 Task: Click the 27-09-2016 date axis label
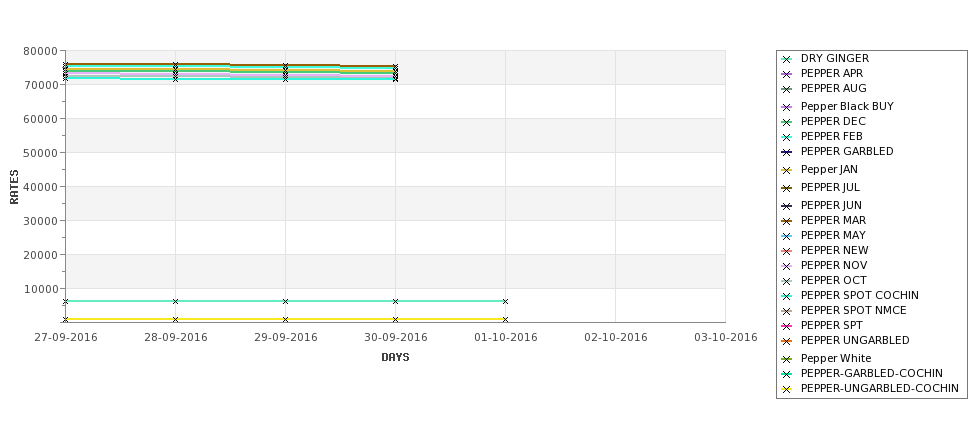(66, 338)
